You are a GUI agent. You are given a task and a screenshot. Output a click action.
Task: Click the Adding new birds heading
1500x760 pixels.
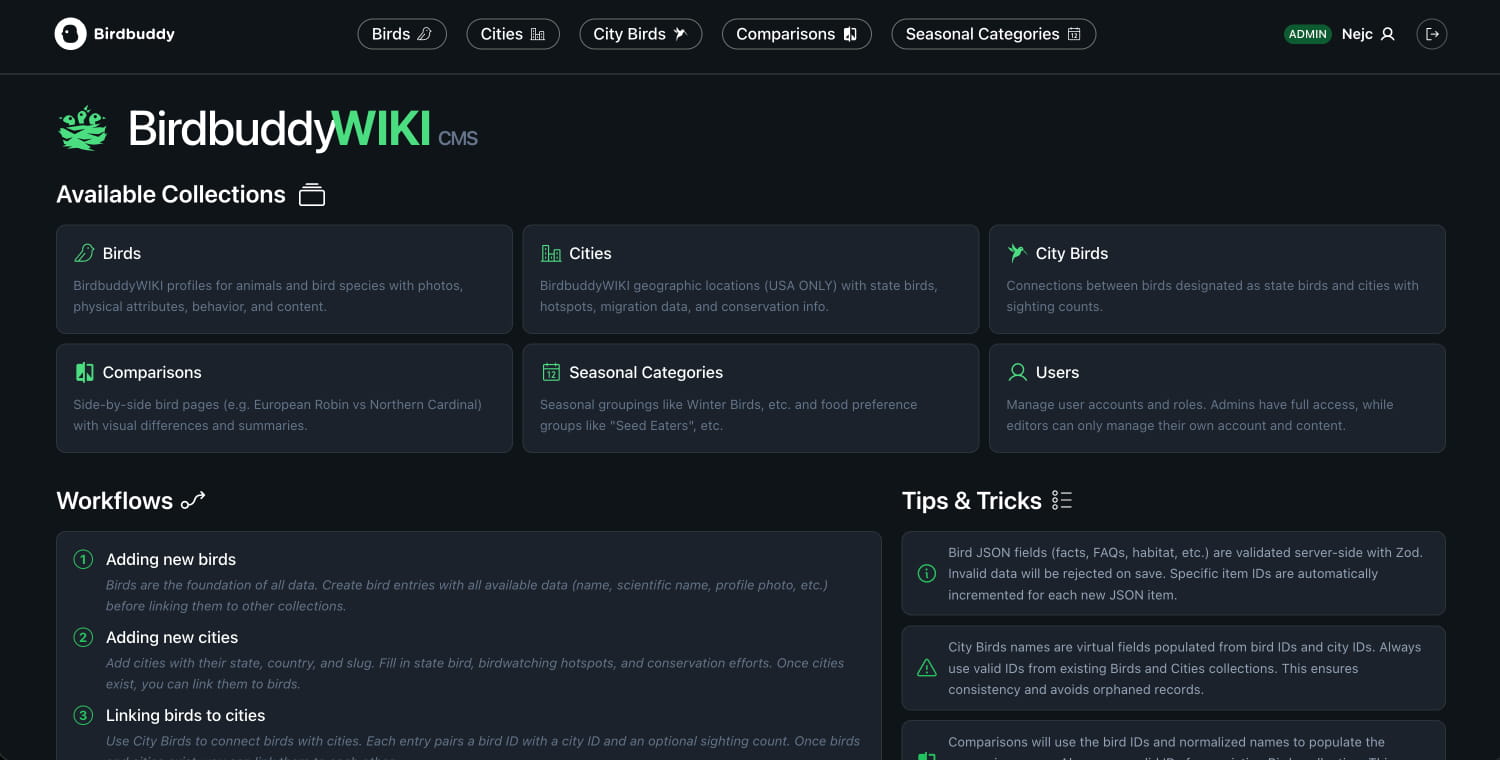pos(171,559)
